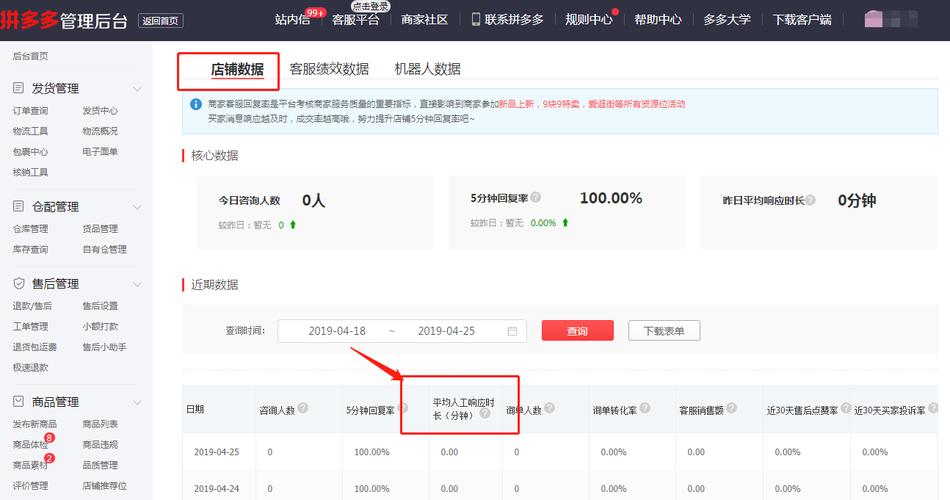Open 发布新商品
The image size is (950, 500).
tap(35, 424)
